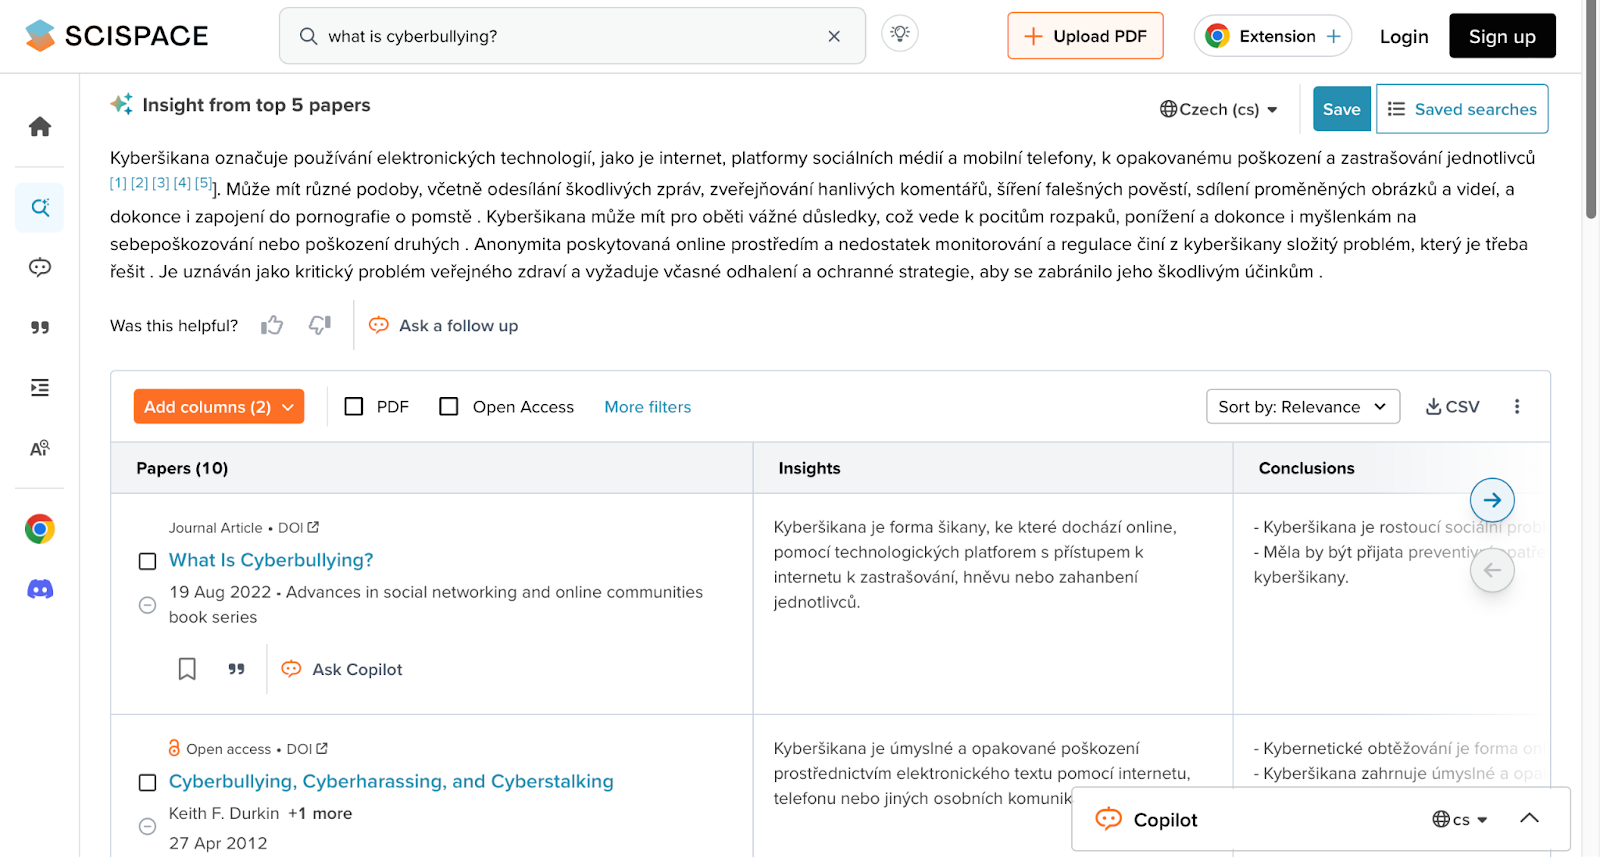
Task: Open the Home sidebar icon
Action: click(40, 126)
